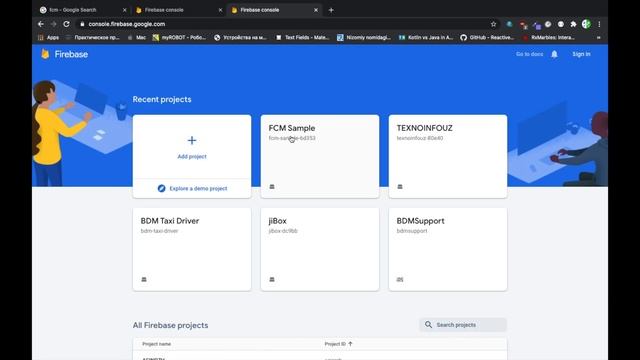The width and height of the screenshot is (640, 360).
Task: Open the Mac bookmark folder
Action: point(137,38)
